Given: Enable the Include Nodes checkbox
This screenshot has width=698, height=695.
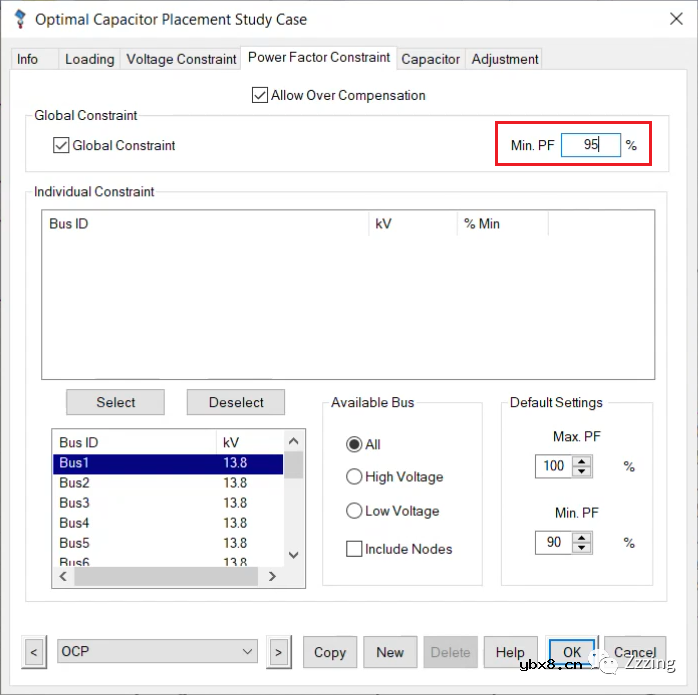Looking at the screenshot, I should tap(353, 549).
